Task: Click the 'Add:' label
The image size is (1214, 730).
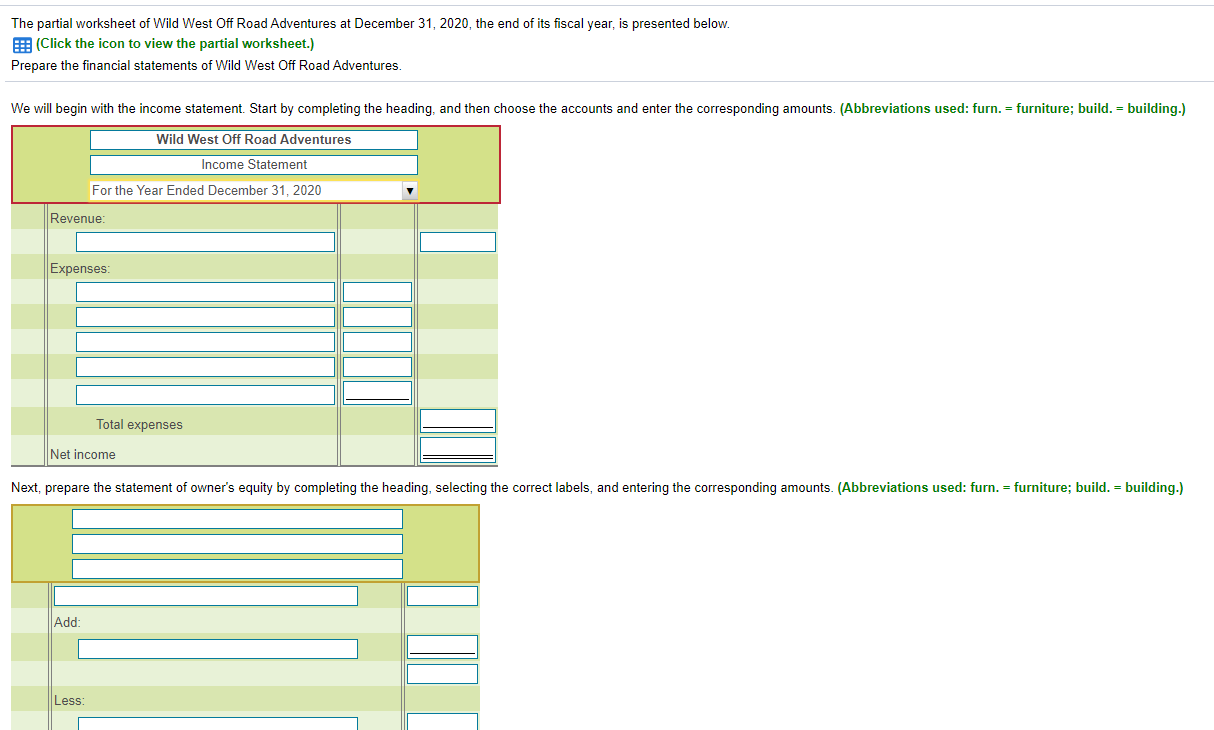Action: click(68, 622)
